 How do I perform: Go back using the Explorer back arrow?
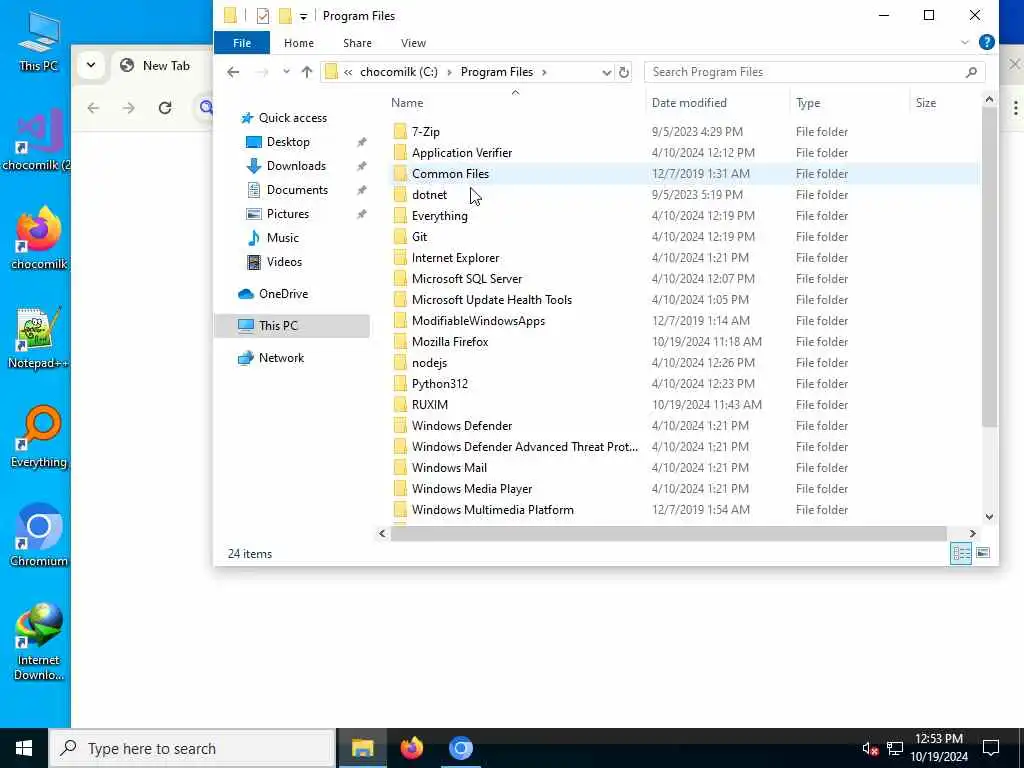point(233,72)
